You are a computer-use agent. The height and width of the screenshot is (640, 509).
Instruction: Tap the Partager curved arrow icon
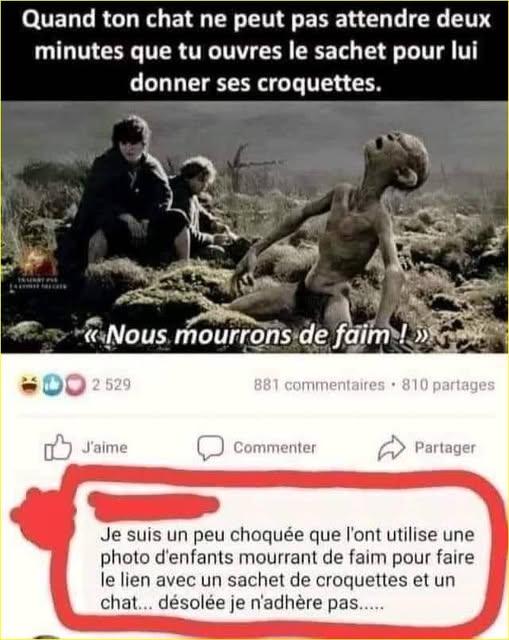click(391, 448)
